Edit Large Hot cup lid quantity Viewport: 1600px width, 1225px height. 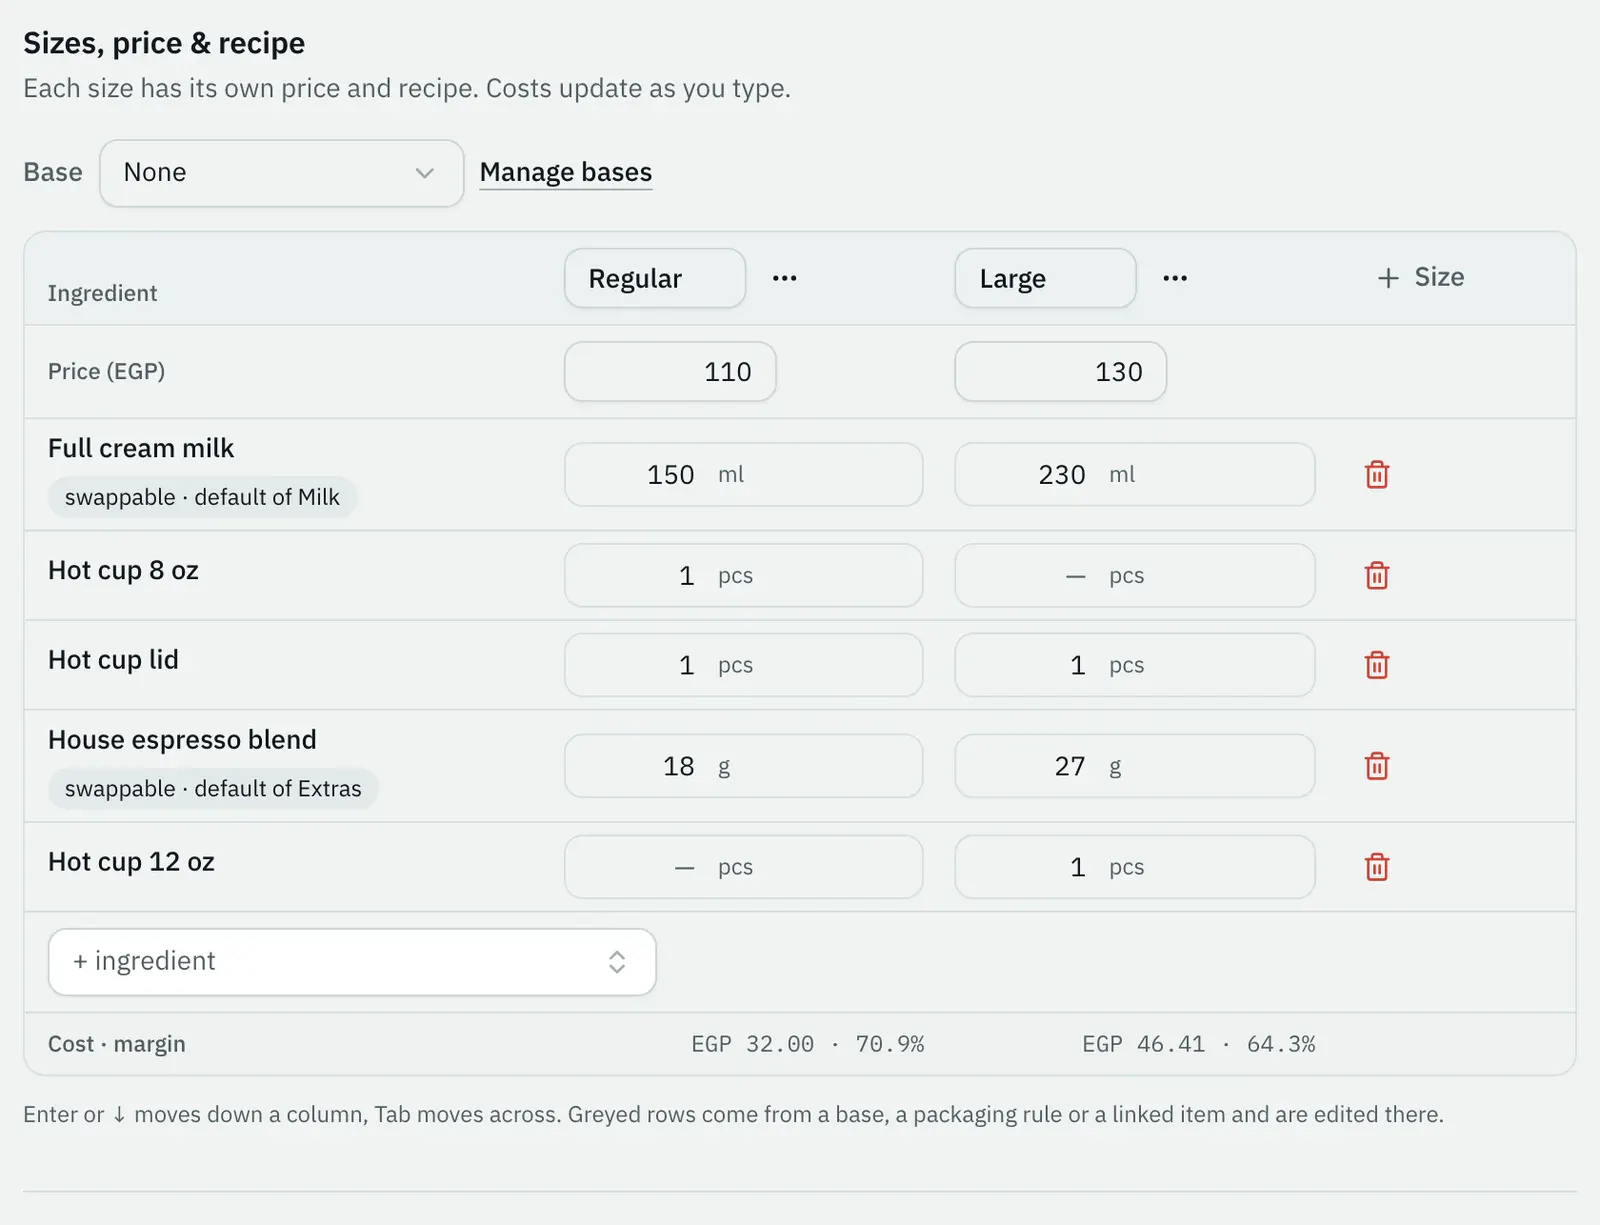click(x=1135, y=665)
